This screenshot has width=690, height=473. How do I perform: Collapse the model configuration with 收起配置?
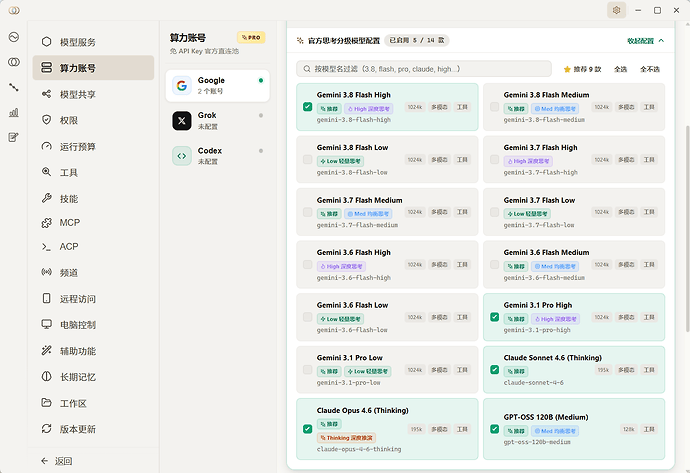(x=646, y=41)
